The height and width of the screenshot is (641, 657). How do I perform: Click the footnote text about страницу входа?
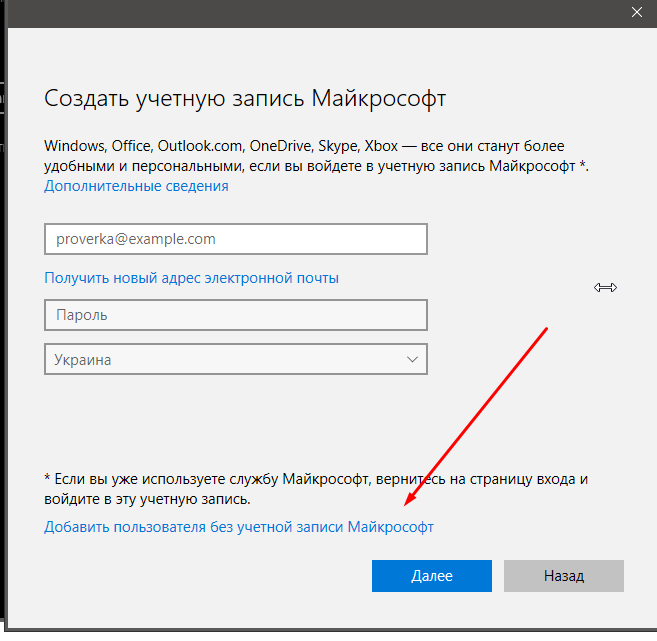click(316, 489)
